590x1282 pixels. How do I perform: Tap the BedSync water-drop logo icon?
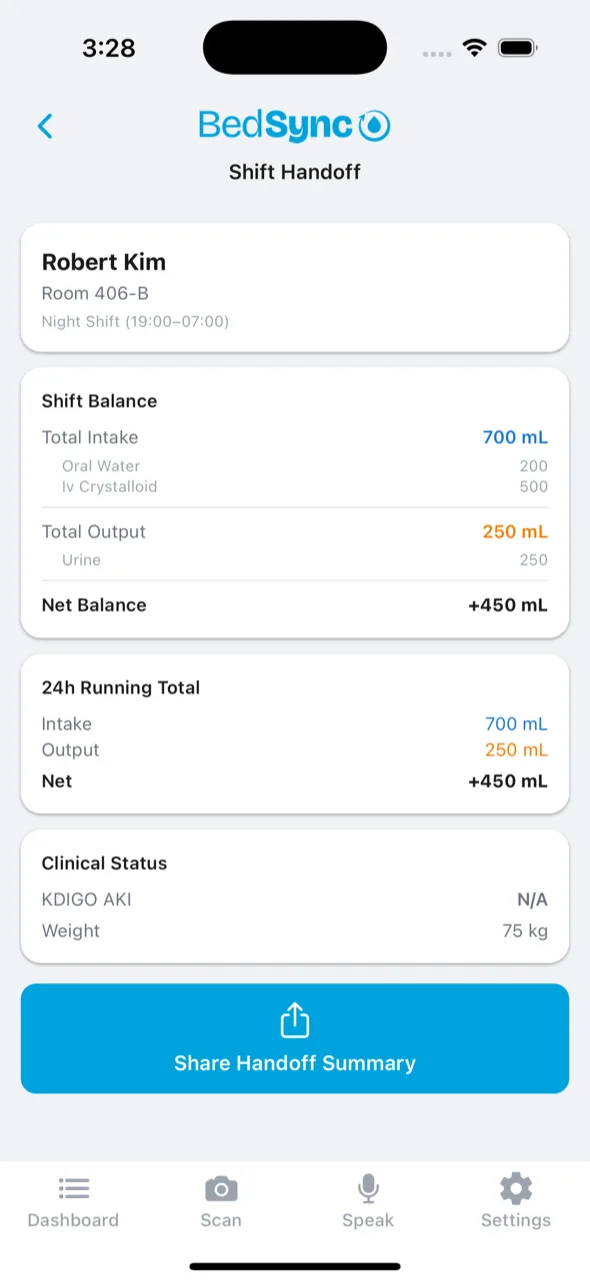375,126
